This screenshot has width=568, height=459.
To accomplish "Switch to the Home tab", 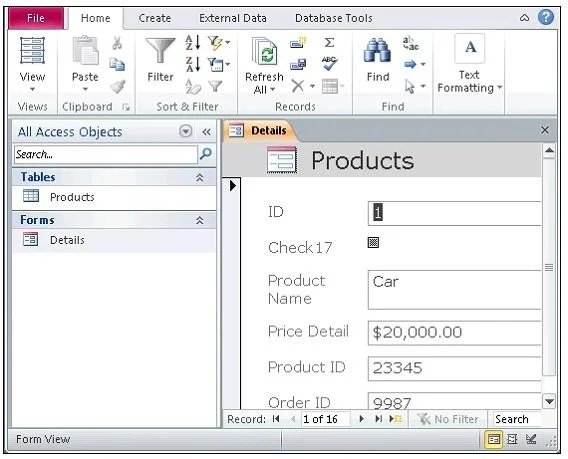I will 96,18.
